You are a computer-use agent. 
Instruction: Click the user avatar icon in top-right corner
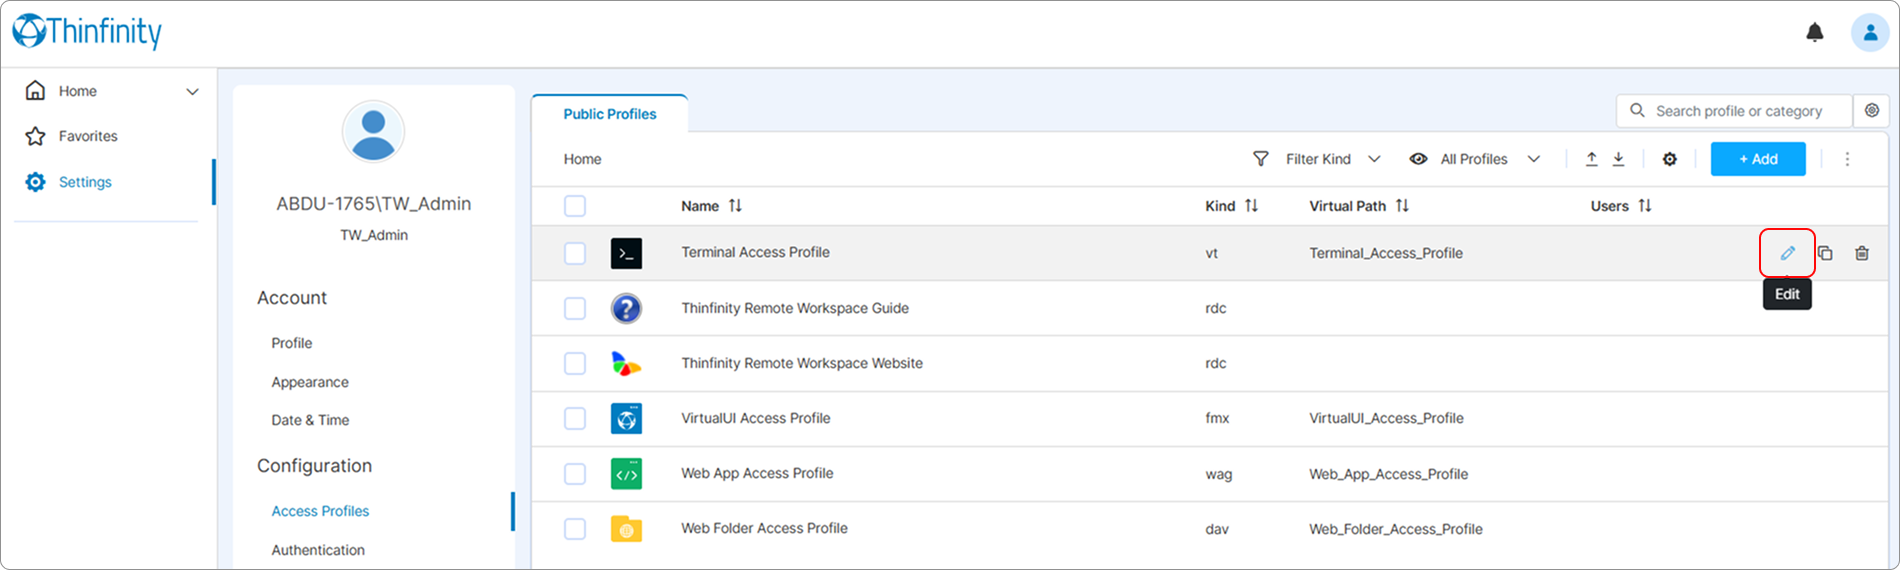[x=1869, y=33]
